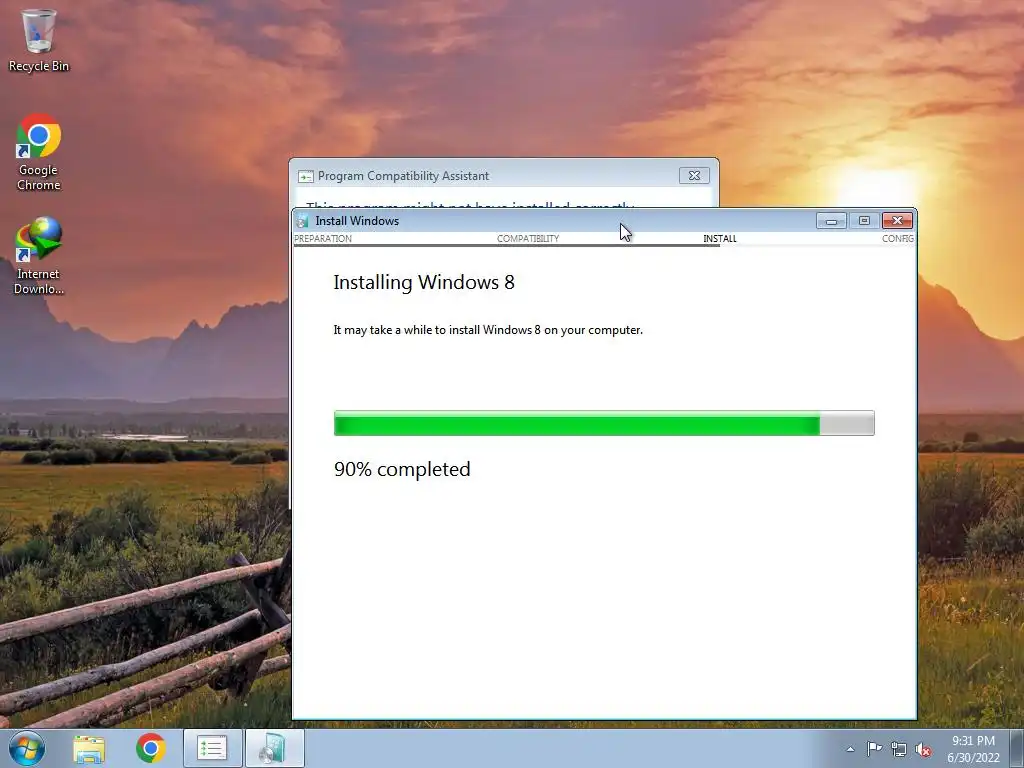The image size is (1024, 768).
Task: Select the Google Chrome desktop shortcut
Action: pyautogui.click(x=39, y=152)
